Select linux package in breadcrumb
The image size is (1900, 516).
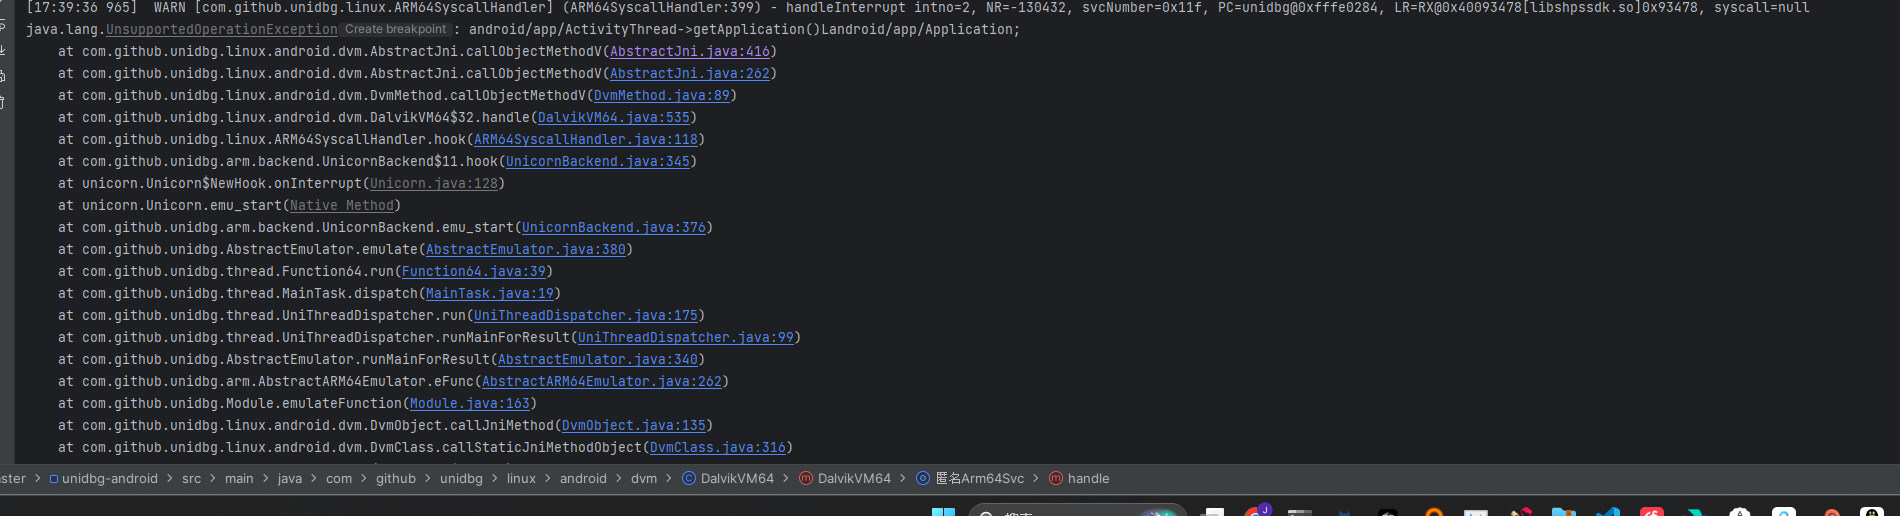tap(521, 479)
